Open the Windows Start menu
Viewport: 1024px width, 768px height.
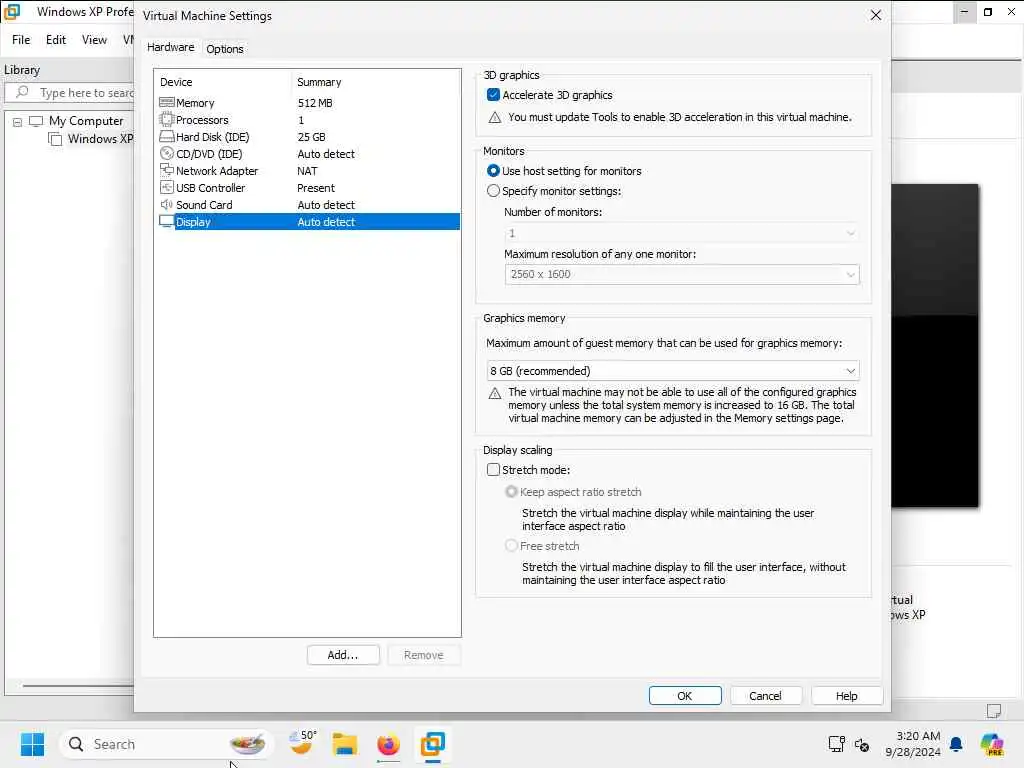(x=32, y=744)
